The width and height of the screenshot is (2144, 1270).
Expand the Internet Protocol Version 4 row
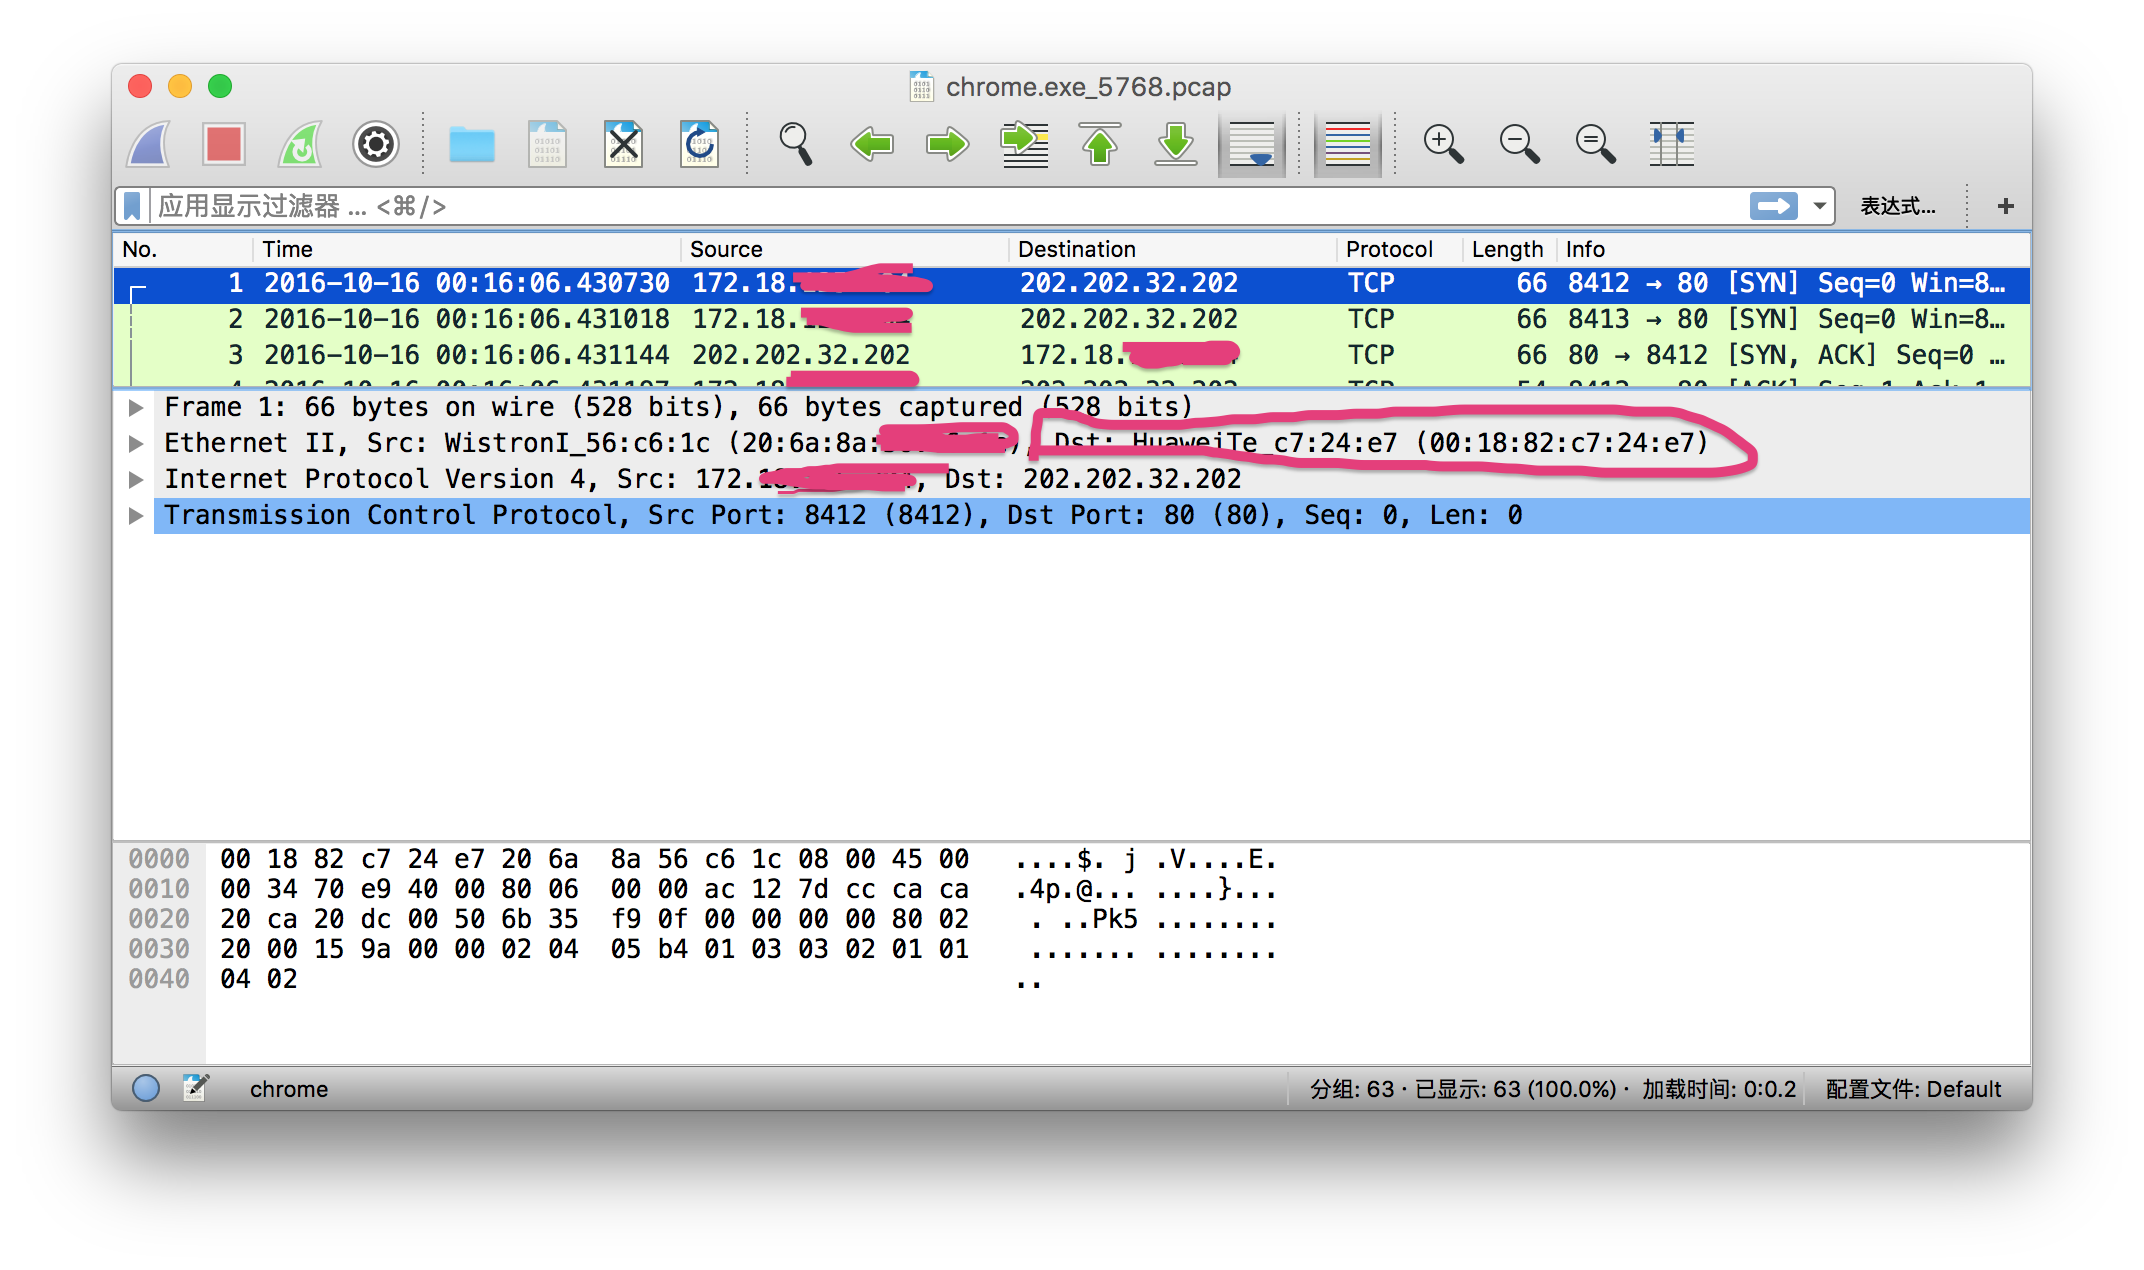tap(136, 478)
